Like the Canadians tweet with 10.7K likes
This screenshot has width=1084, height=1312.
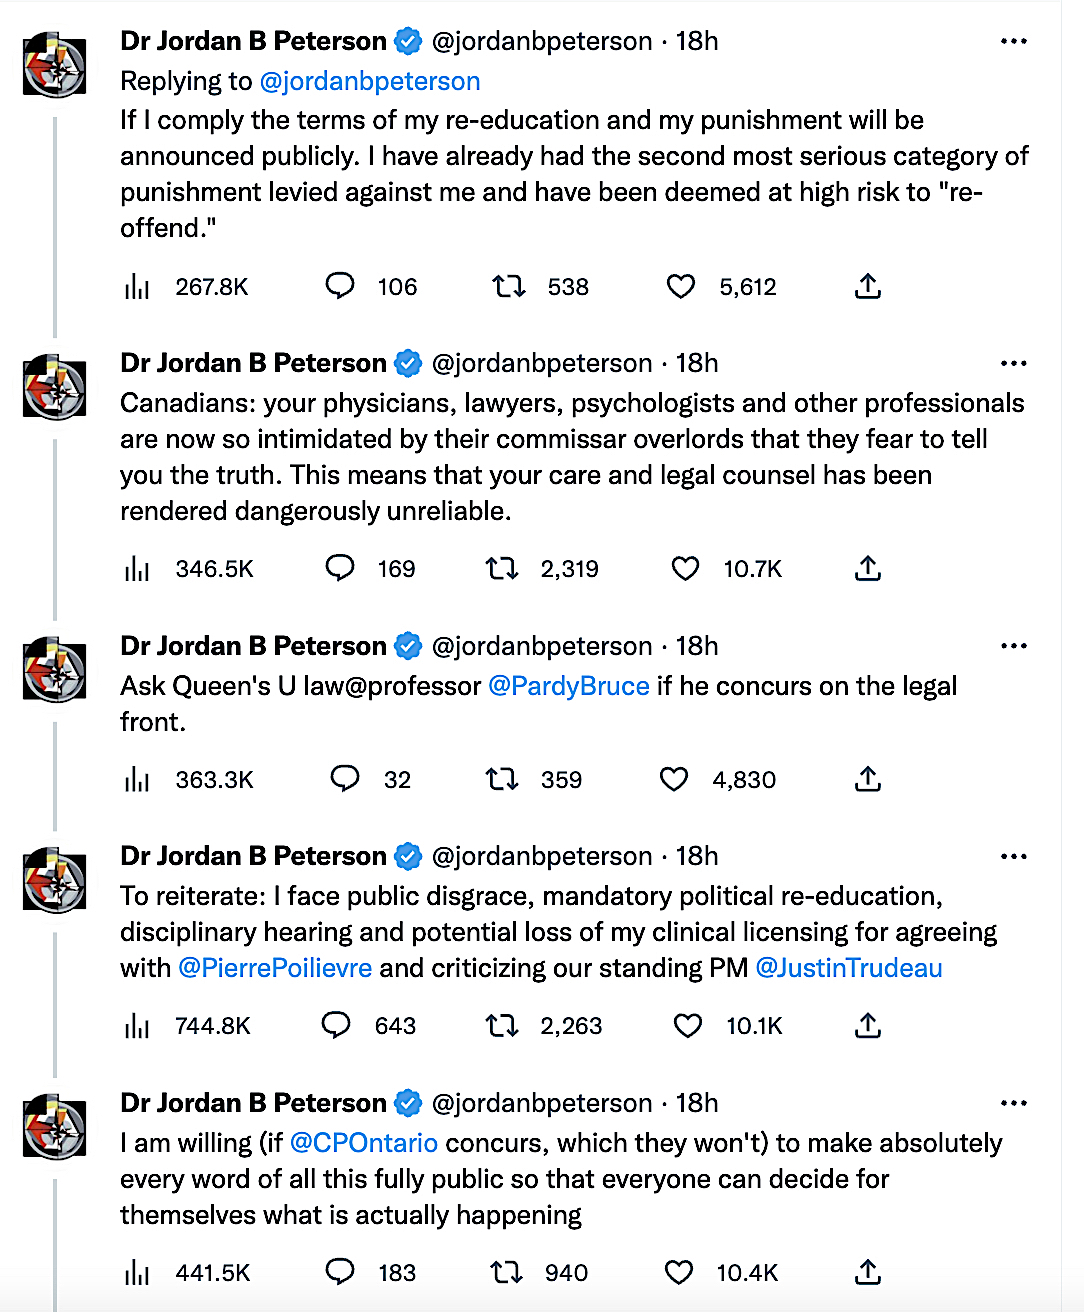coord(685,569)
